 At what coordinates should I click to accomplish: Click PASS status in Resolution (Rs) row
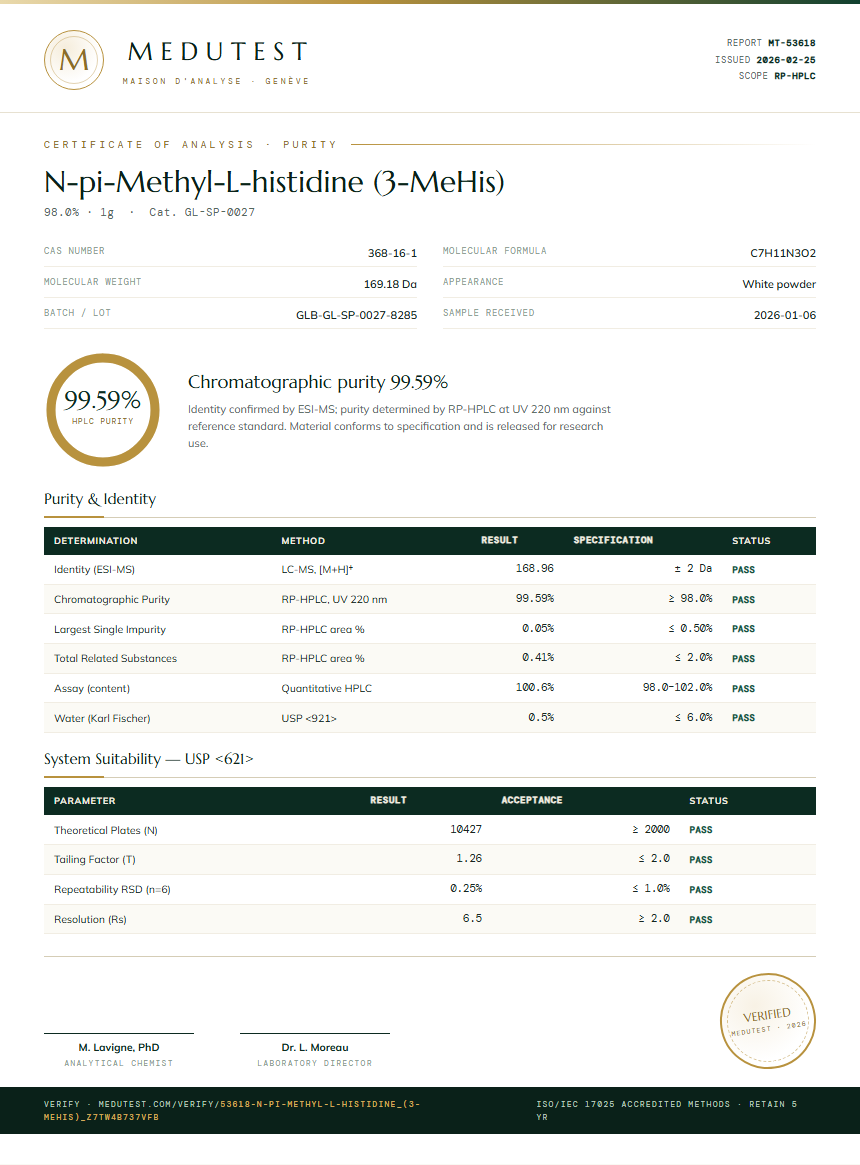701,920
